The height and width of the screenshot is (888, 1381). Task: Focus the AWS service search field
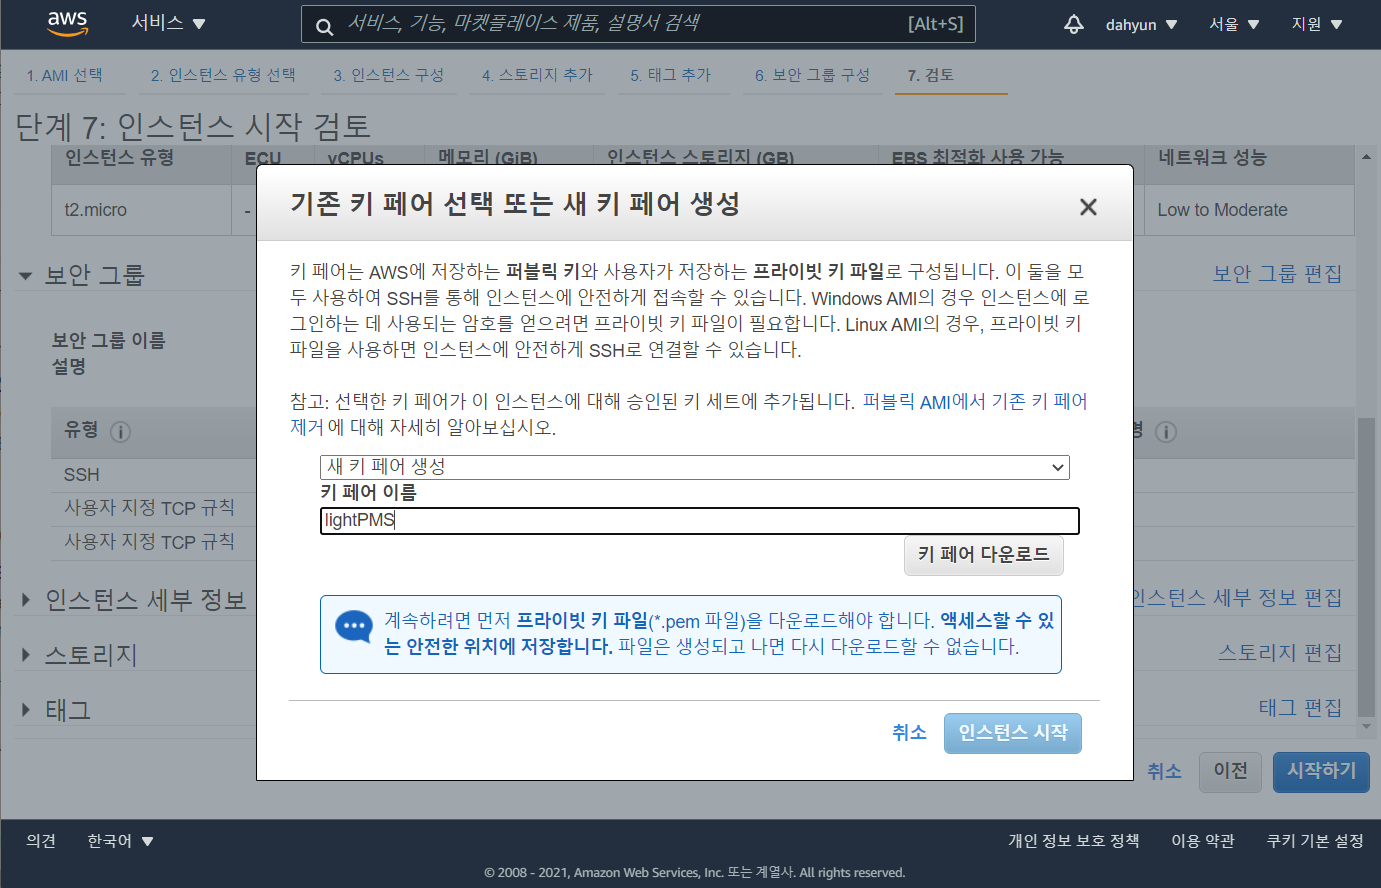coord(638,24)
